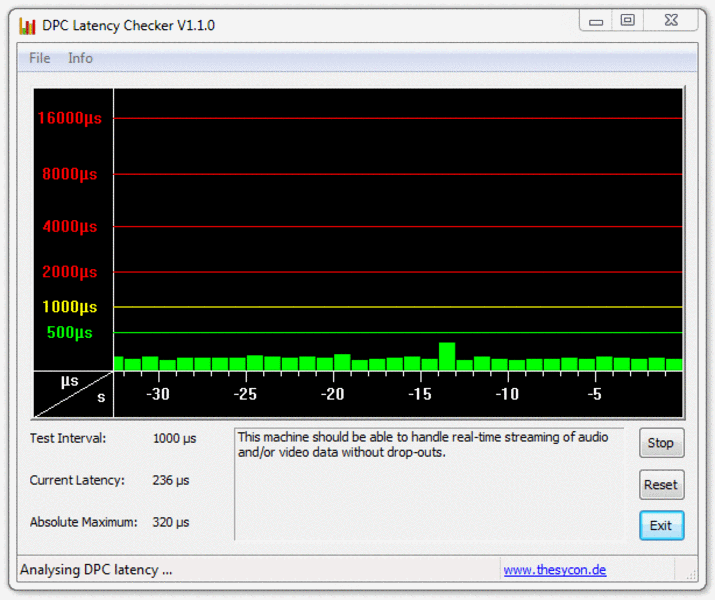Screen dimensions: 715x600
Task: Open the Info menu
Action: point(80,58)
